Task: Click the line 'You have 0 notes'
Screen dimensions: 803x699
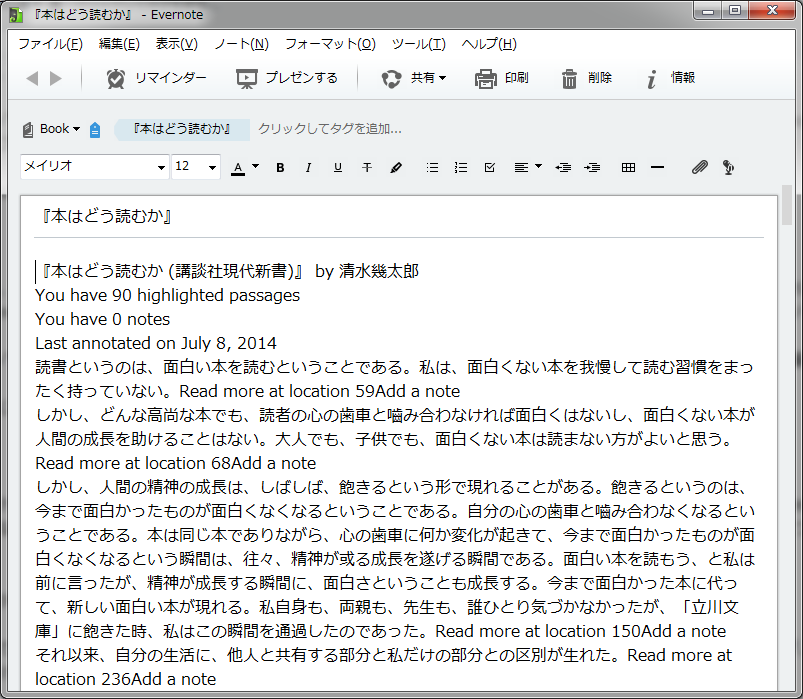Action: coord(102,320)
